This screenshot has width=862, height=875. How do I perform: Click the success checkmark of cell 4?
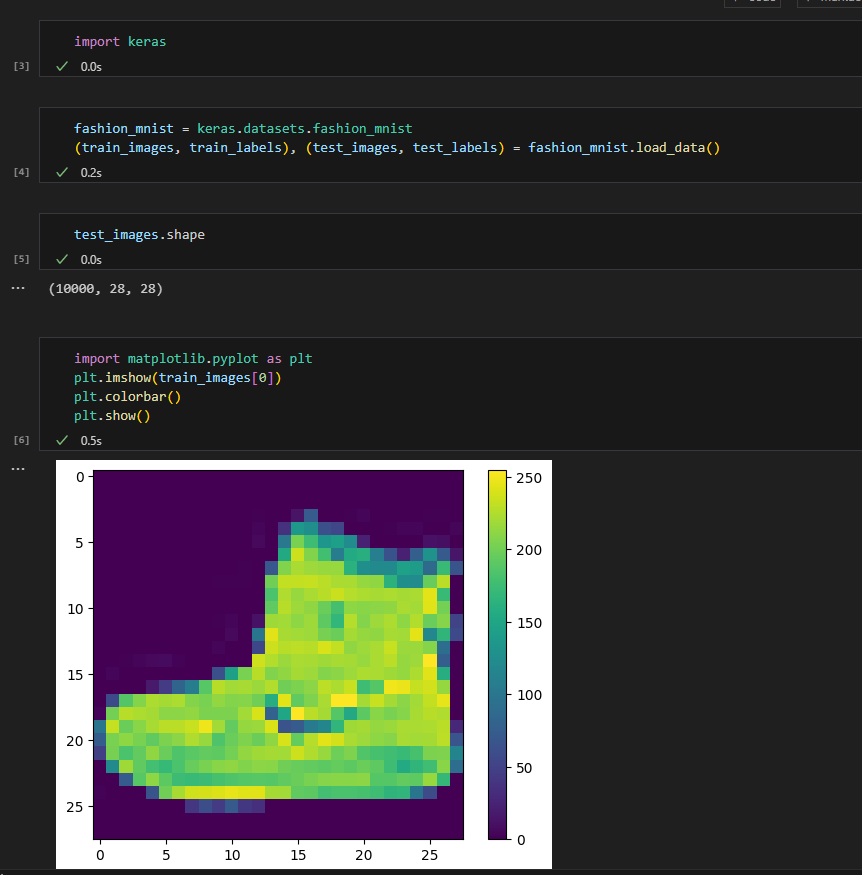click(62, 172)
